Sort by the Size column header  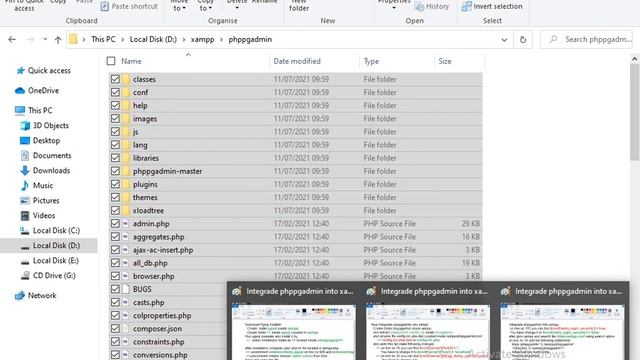445,61
